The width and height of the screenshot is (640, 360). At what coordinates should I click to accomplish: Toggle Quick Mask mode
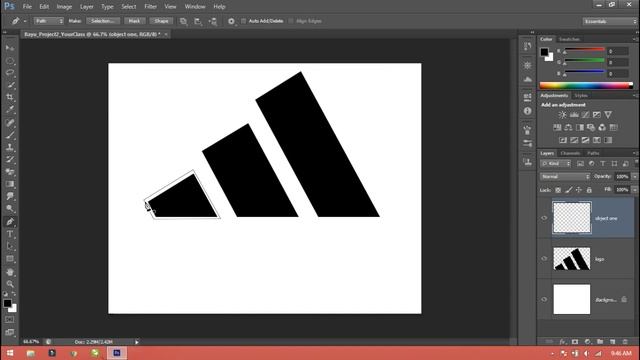[9, 320]
